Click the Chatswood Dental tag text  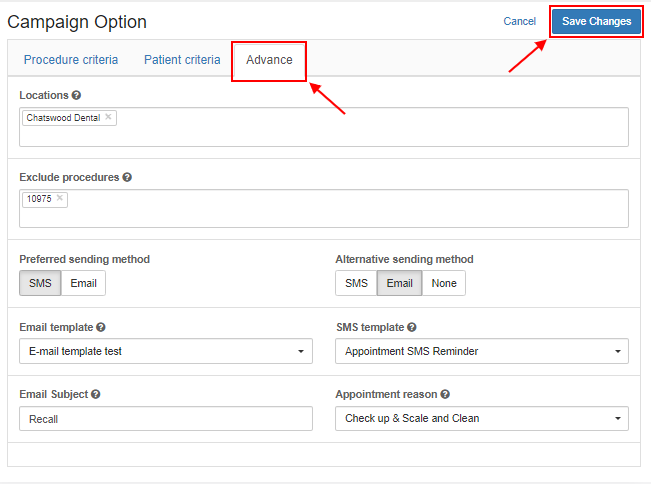(64, 118)
